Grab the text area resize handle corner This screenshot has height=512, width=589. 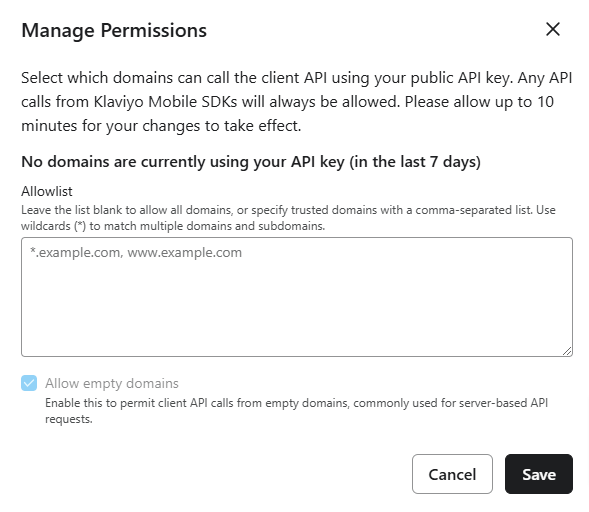coord(567,351)
